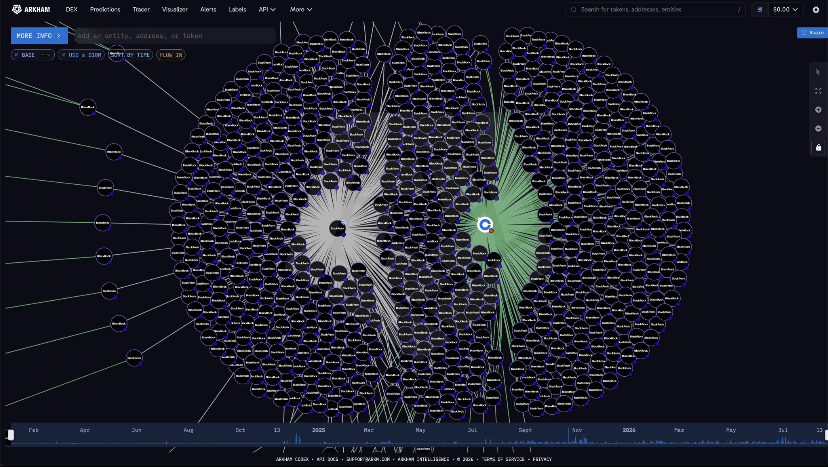Viewport: 828px width, 467px height.
Task: Zoom in on the graph
Action: coord(818,110)
